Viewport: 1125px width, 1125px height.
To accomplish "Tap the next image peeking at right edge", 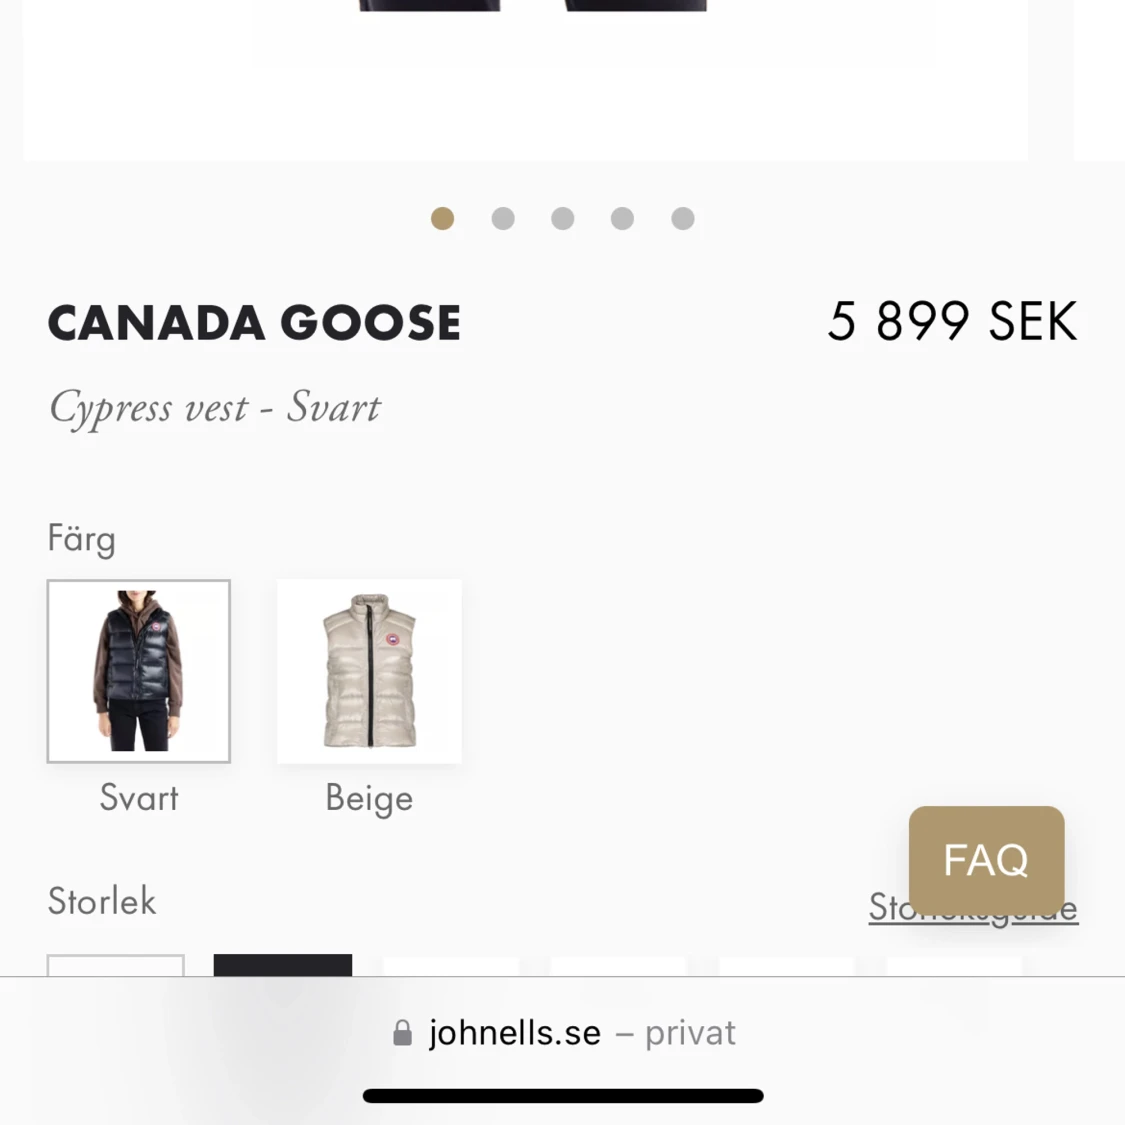I will tap(1098, 80).
